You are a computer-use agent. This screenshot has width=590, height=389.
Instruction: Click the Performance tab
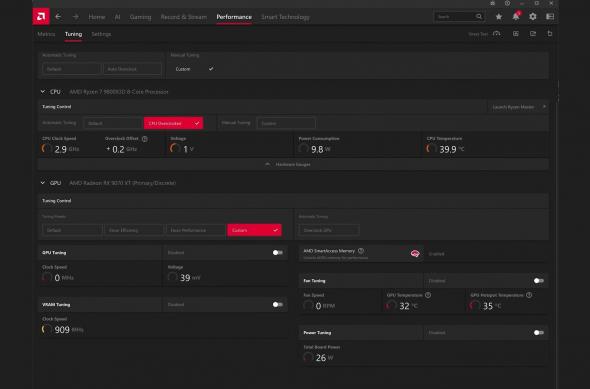234,17
